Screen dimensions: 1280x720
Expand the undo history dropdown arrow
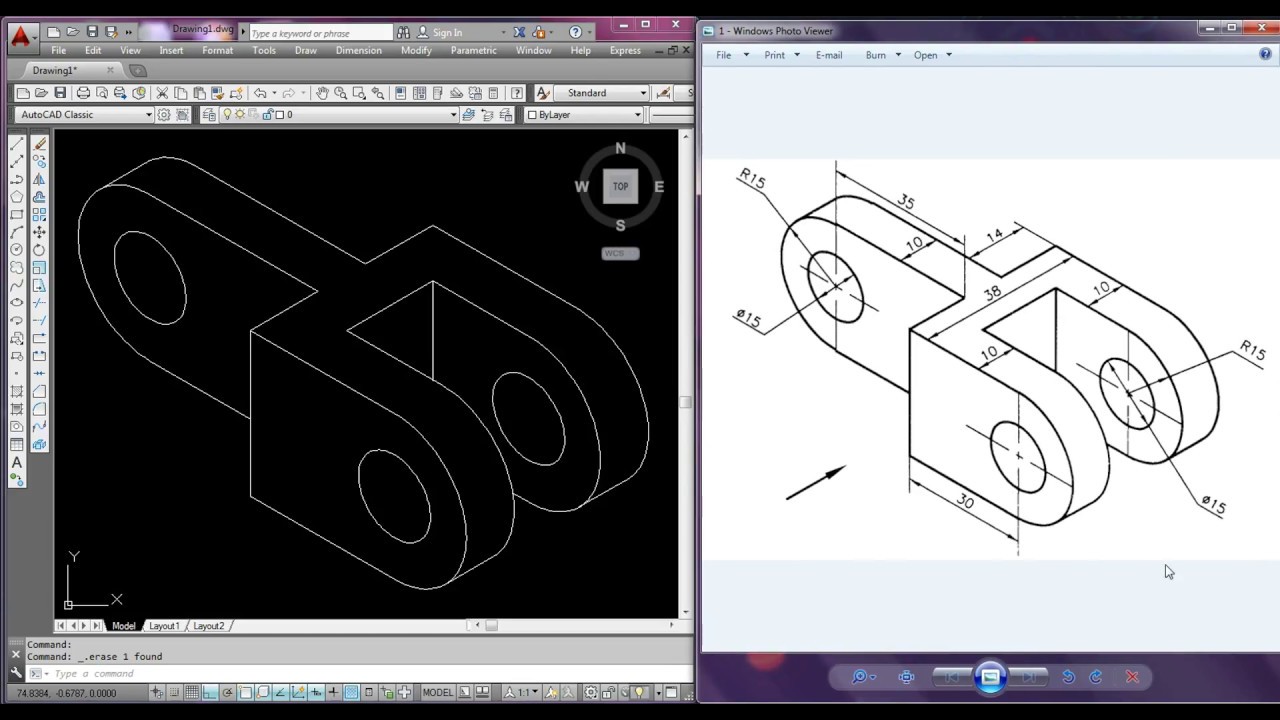[274, 93]
